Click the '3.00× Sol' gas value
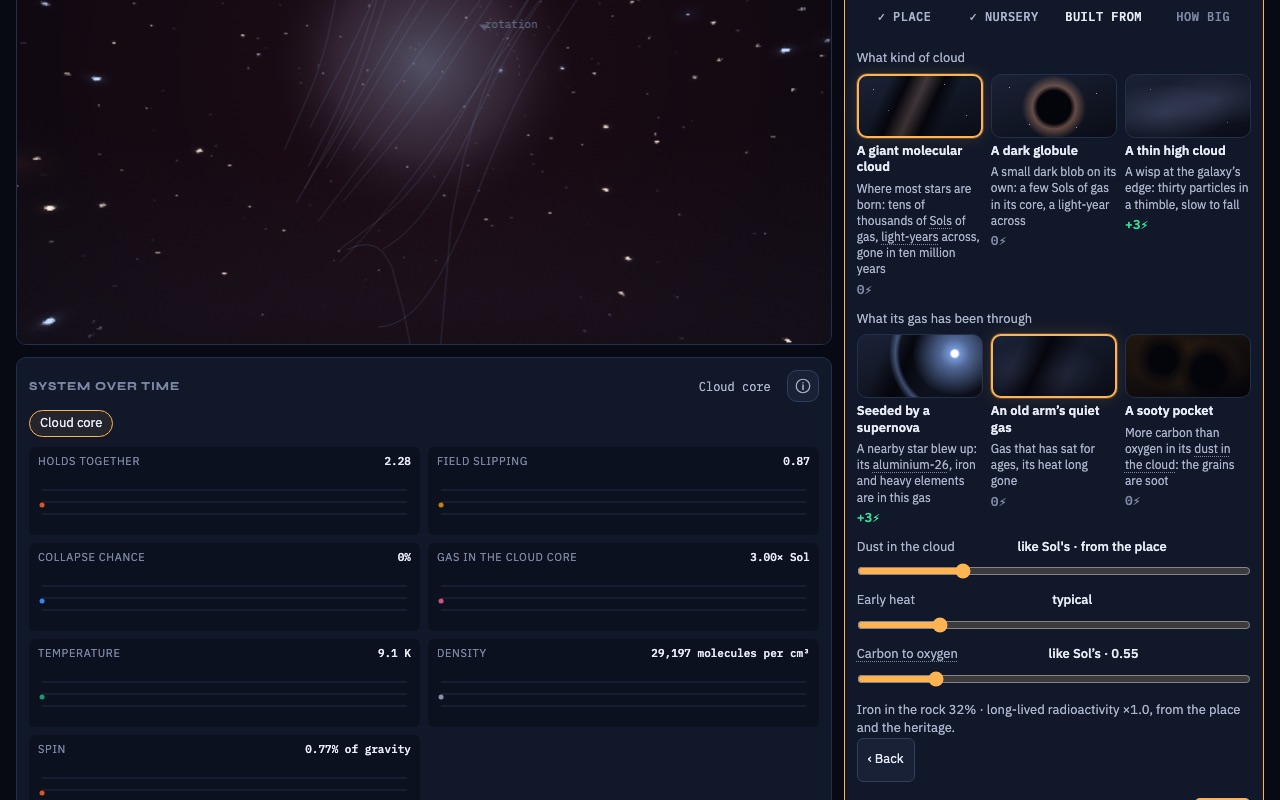Viewport: 1280px width, 800px height. [x=780, y=557]
